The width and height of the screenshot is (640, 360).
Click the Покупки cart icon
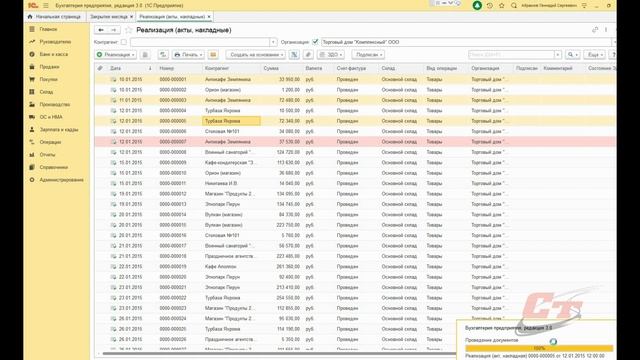point(32,79)
